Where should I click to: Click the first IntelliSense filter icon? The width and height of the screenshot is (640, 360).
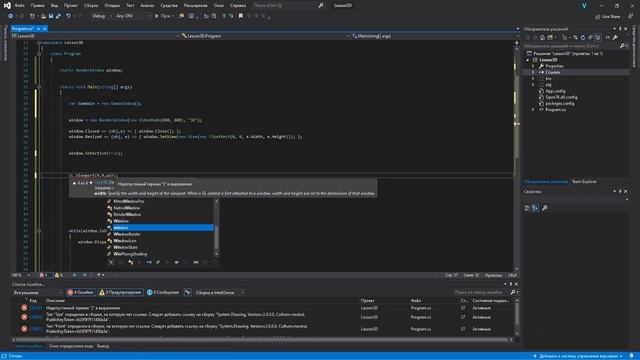pyautogui.click(x=111, y=262)
